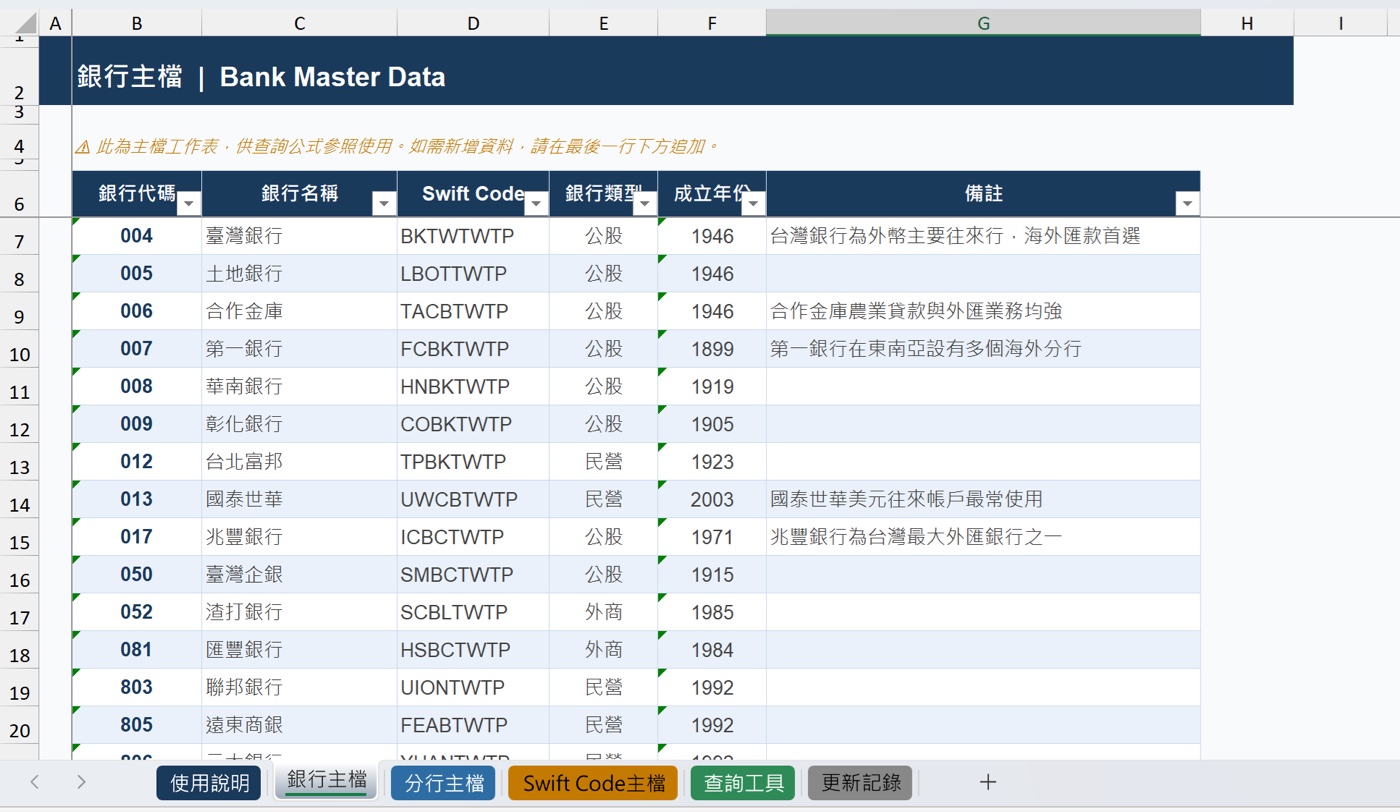This screenshot has height=812, width=1400.
Task: Open the Swift Code主檔 sheet tab
Action: pyautogui.click(x=593, y=783)
